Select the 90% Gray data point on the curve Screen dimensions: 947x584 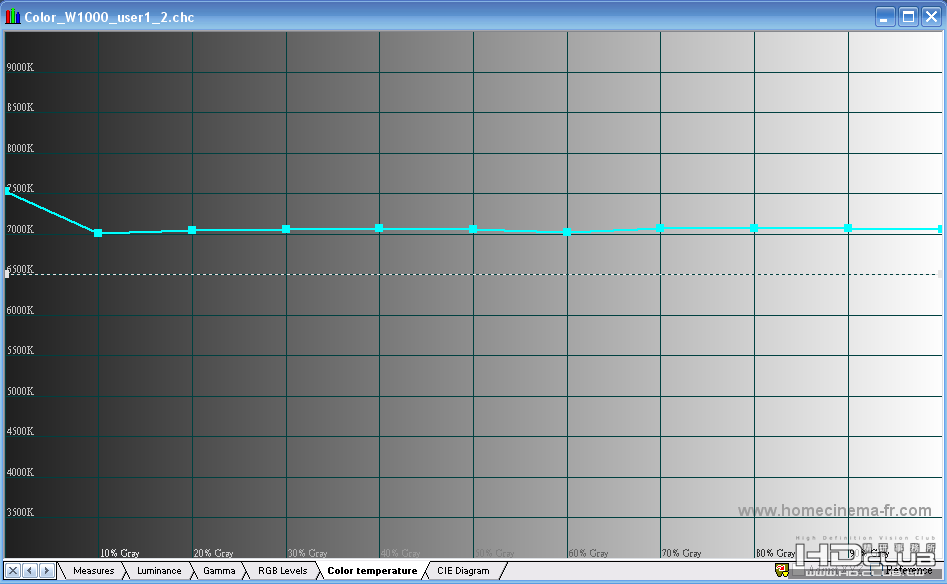tap(848, 228)
